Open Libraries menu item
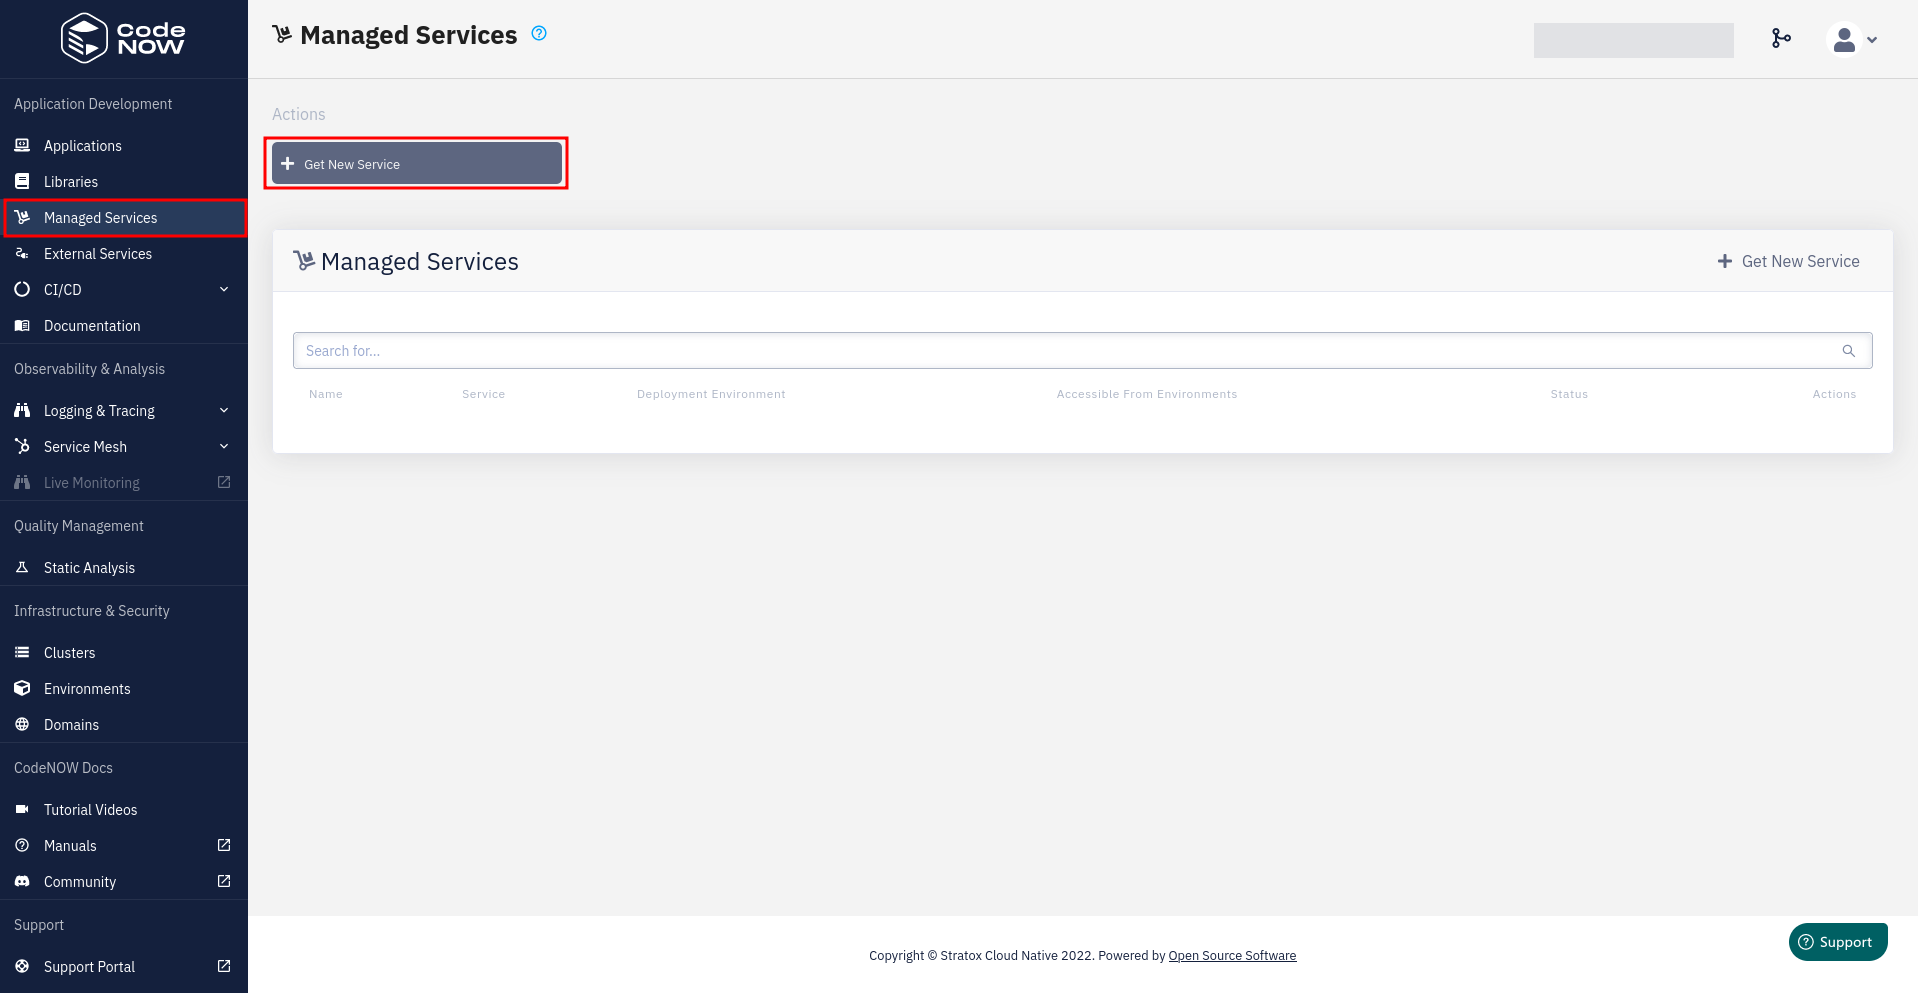Viewport: 1918px width, 993px height. [x=71, y=182]
